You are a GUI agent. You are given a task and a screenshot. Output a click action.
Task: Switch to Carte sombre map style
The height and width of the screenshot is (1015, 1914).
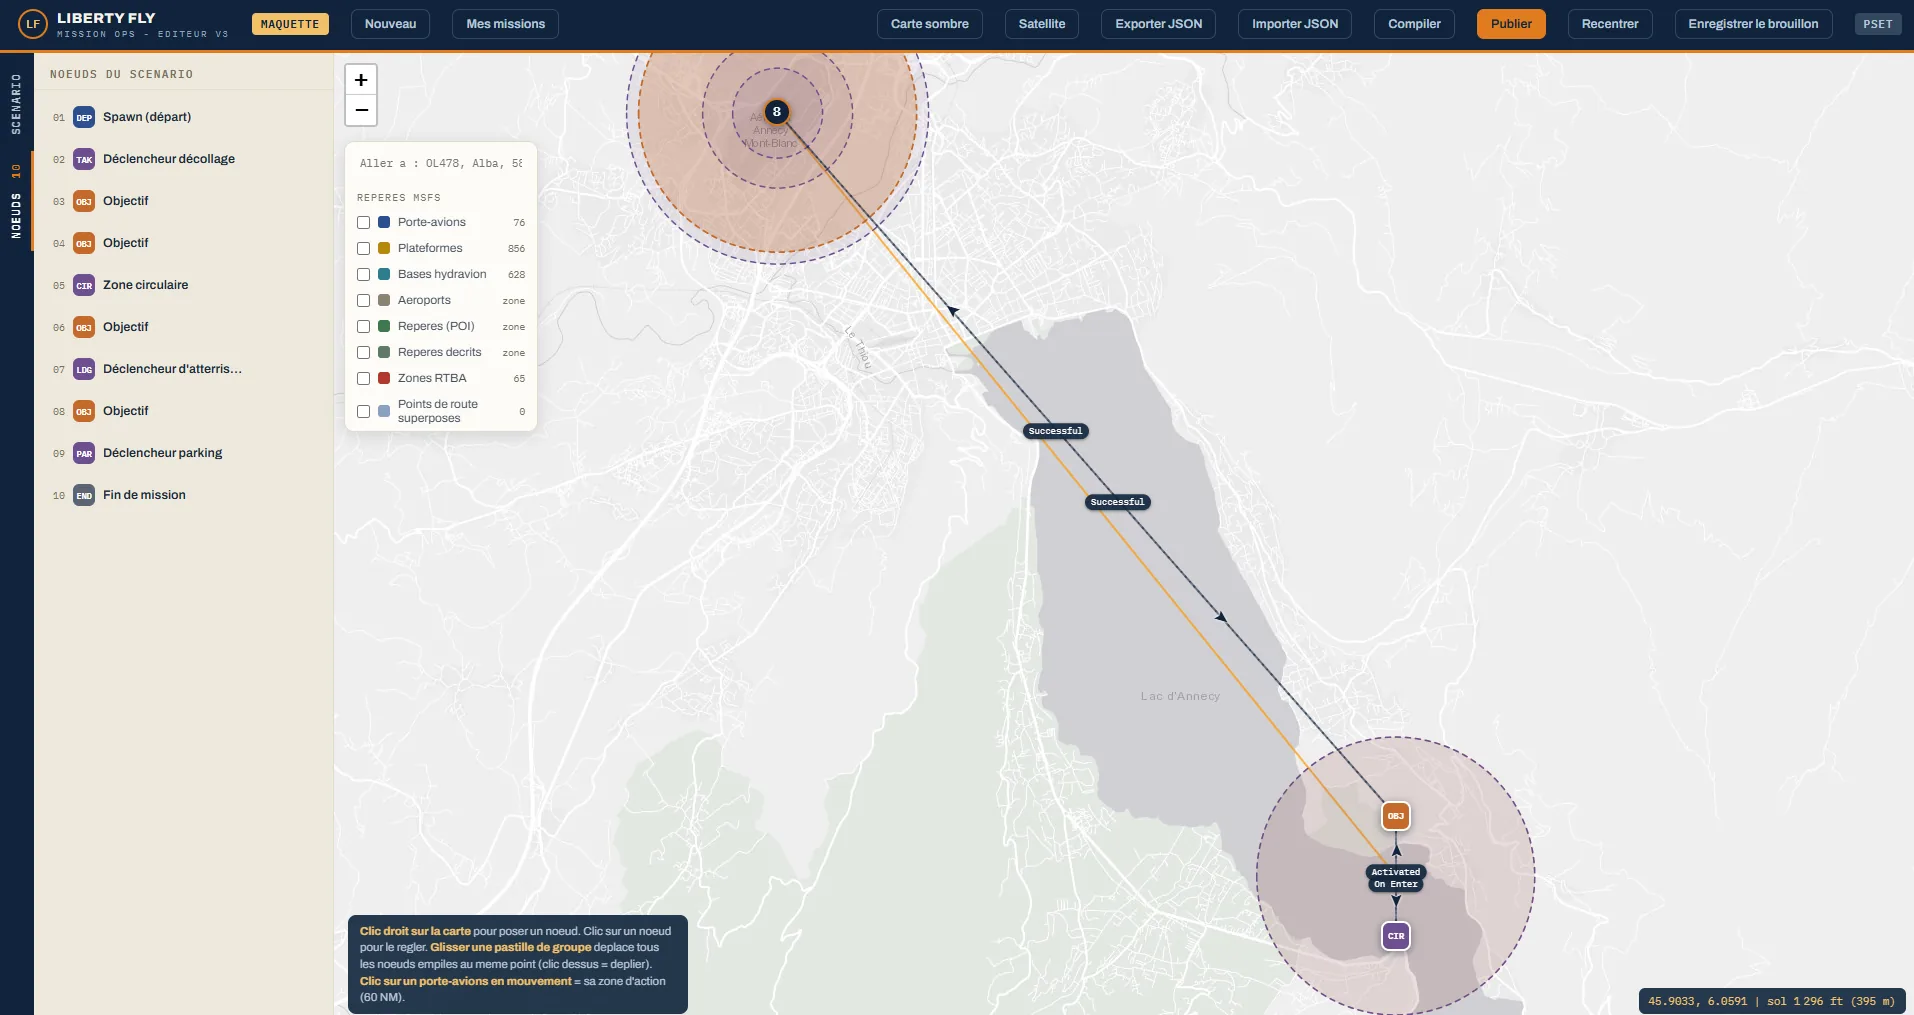[929, 24]
